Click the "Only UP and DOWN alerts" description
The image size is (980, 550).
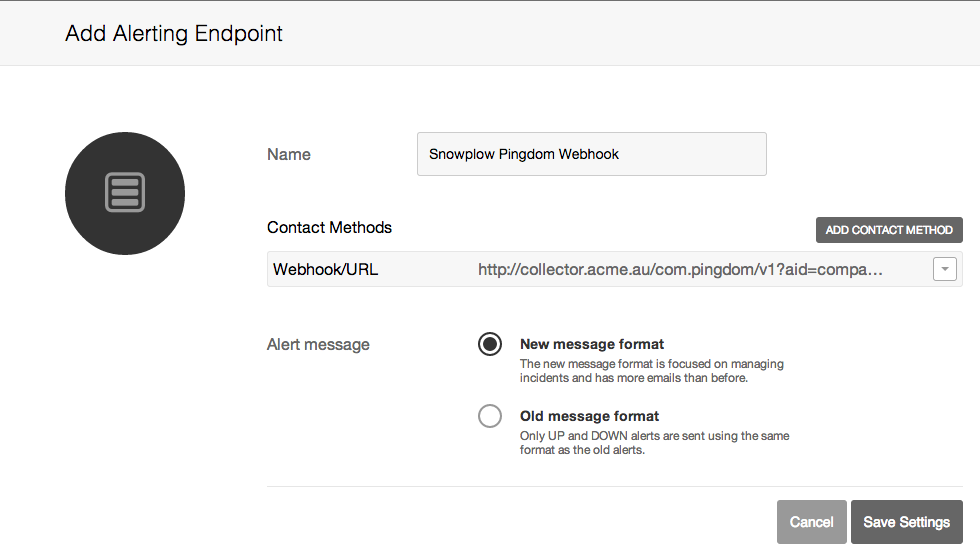654,442
